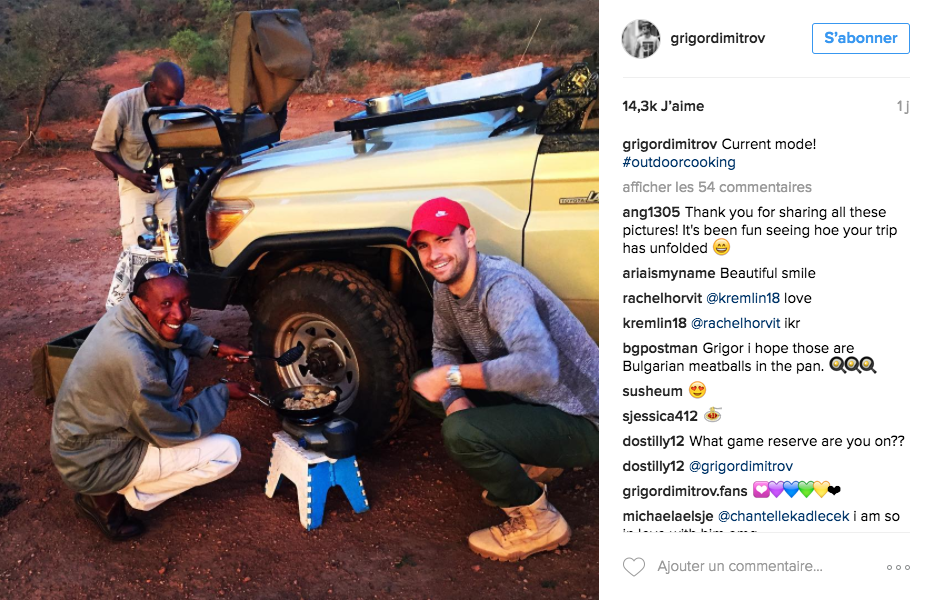The image size is (931, 600).
Task: Open the #outdoorcooking hashtag link
Action: point(679,162)
